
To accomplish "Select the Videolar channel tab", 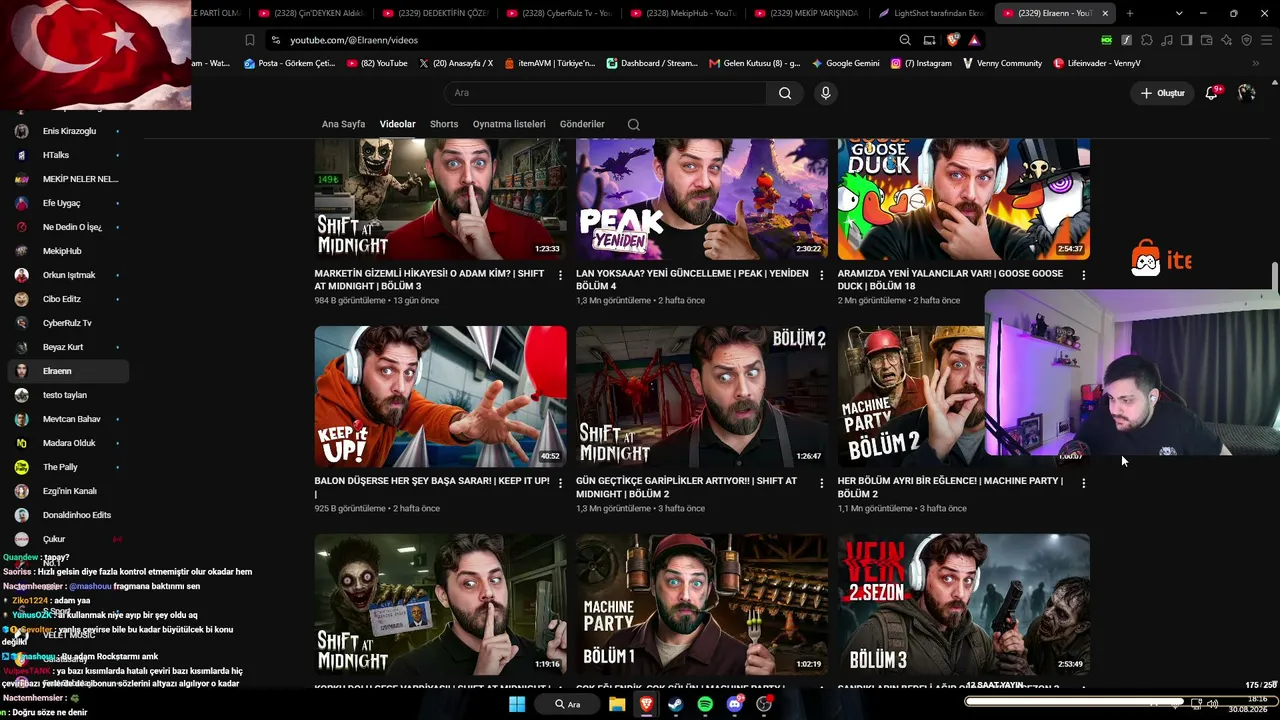I will 397,124.
